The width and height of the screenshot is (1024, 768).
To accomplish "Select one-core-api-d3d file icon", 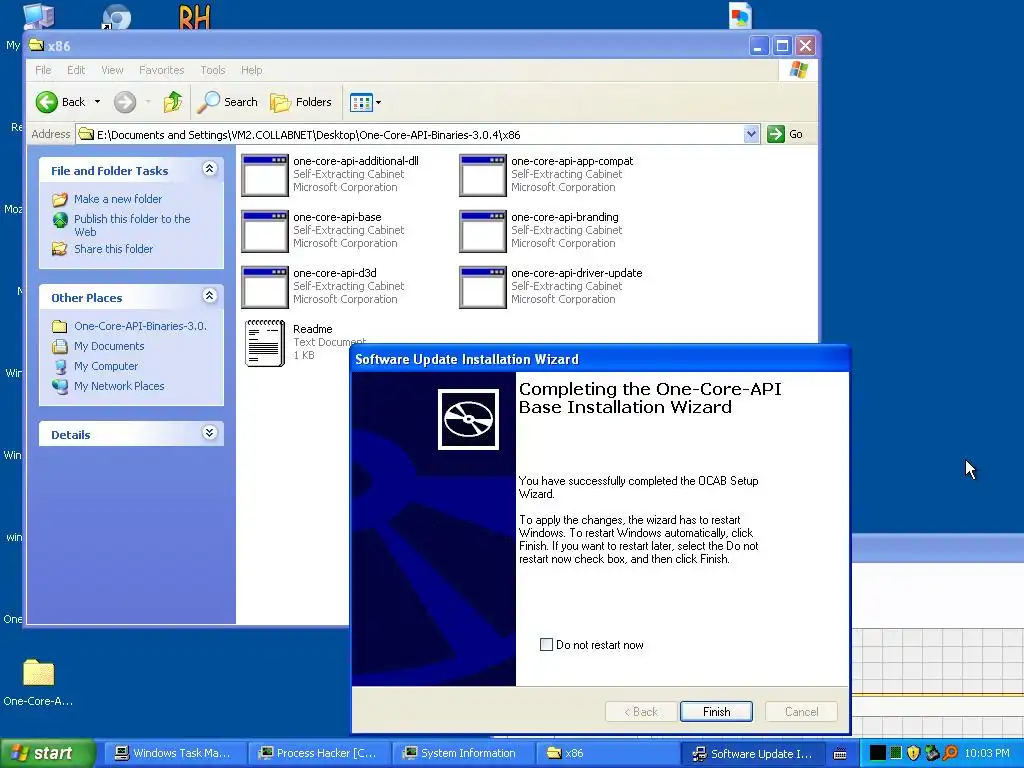I will [x=264, y=287].
